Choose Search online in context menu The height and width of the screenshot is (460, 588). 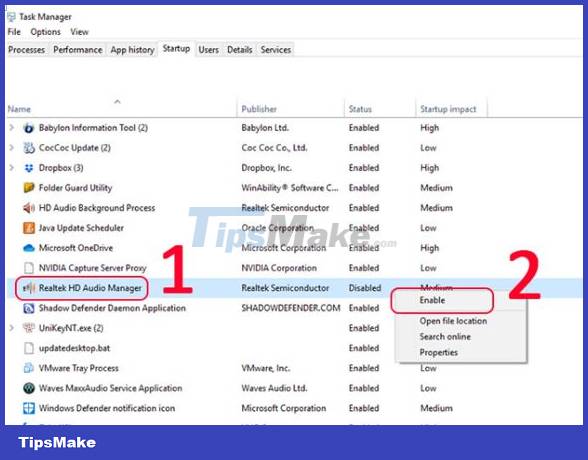click(445, 337)
